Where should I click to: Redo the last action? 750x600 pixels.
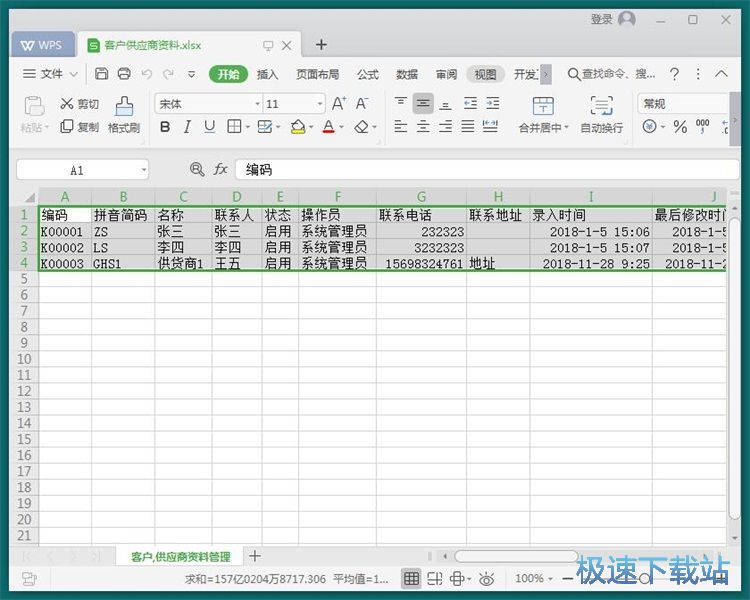(168, 74)
